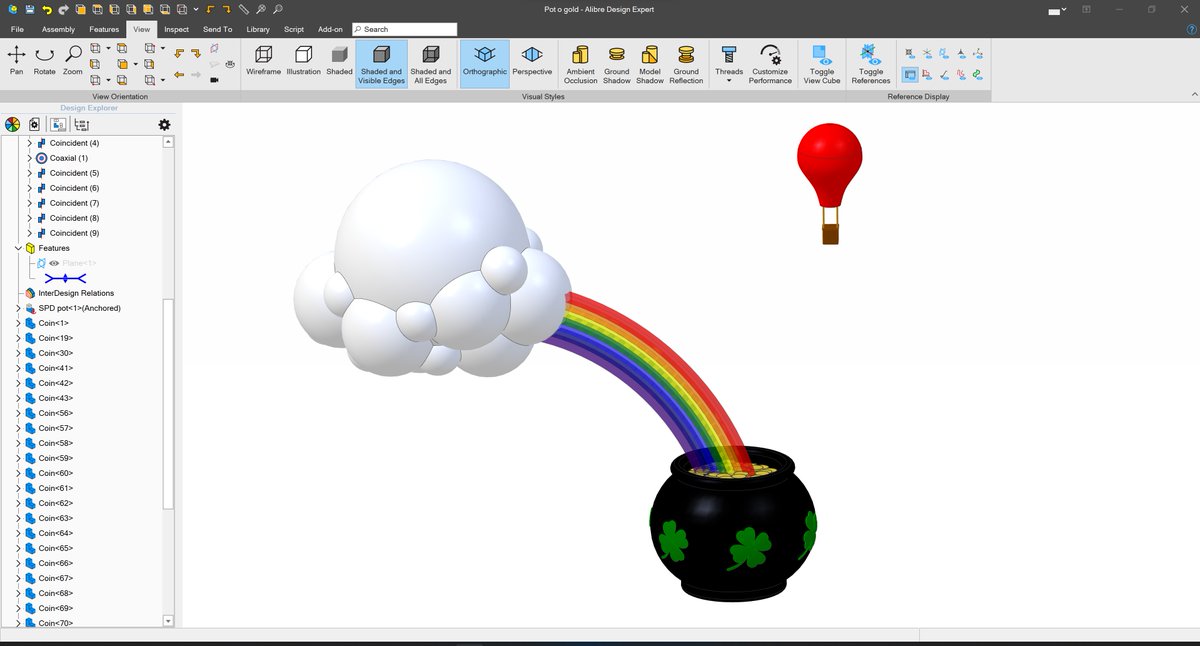Toggle Perspective projection
Viewport: 1200px width, 646px height.
(532, 60)
